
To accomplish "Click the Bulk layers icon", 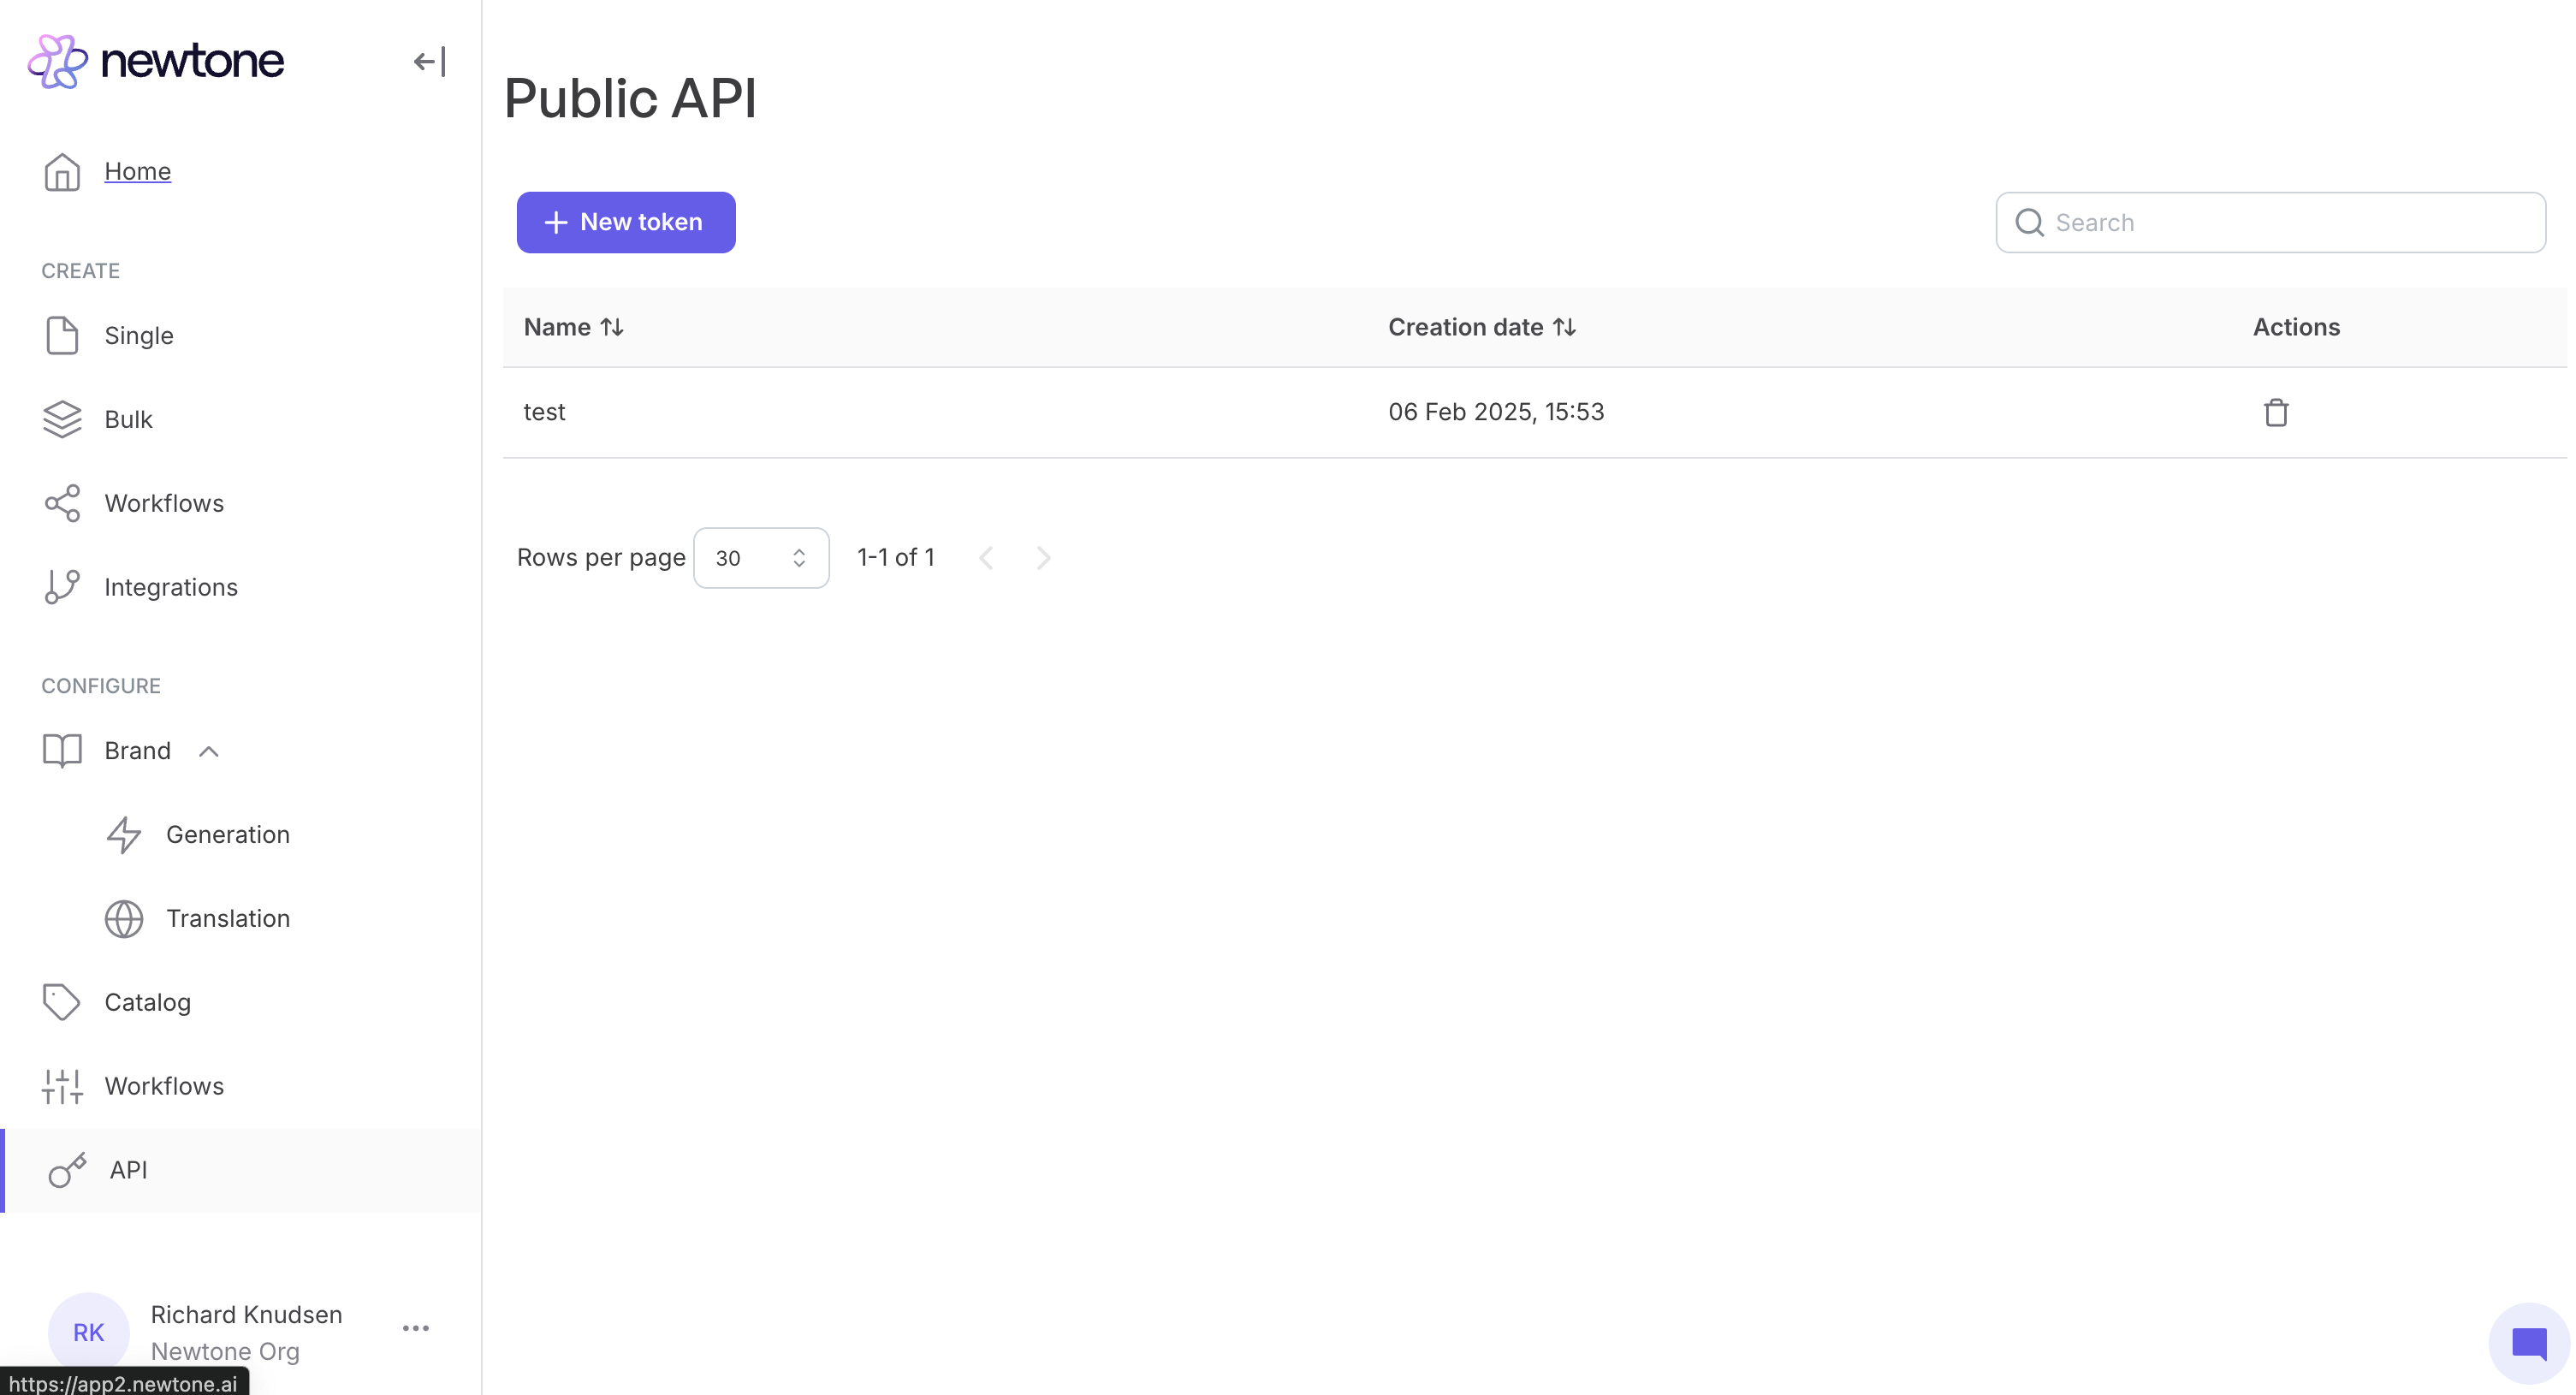I will tap(62, 420).
